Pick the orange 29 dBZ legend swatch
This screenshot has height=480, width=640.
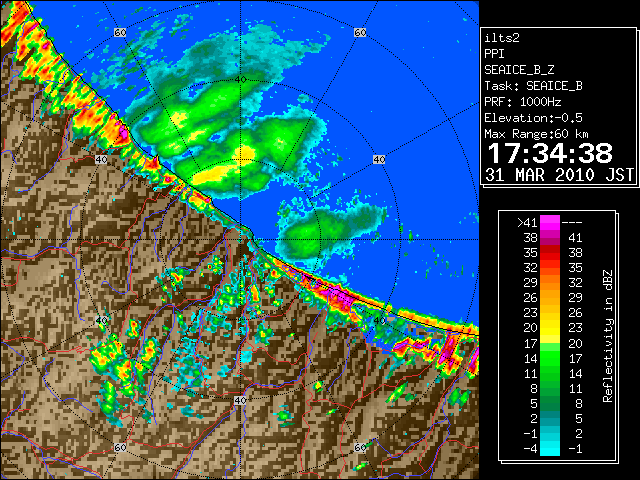(x=550, y=283)
